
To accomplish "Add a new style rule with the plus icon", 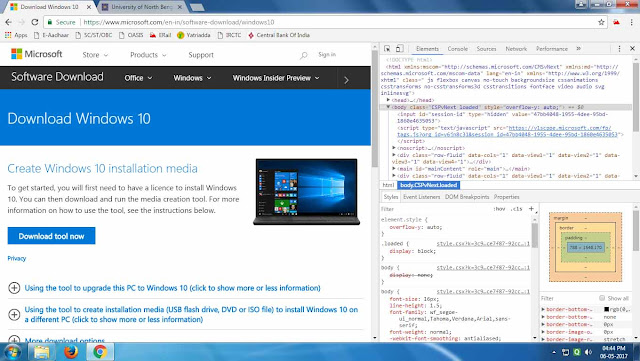I will 531,209.
